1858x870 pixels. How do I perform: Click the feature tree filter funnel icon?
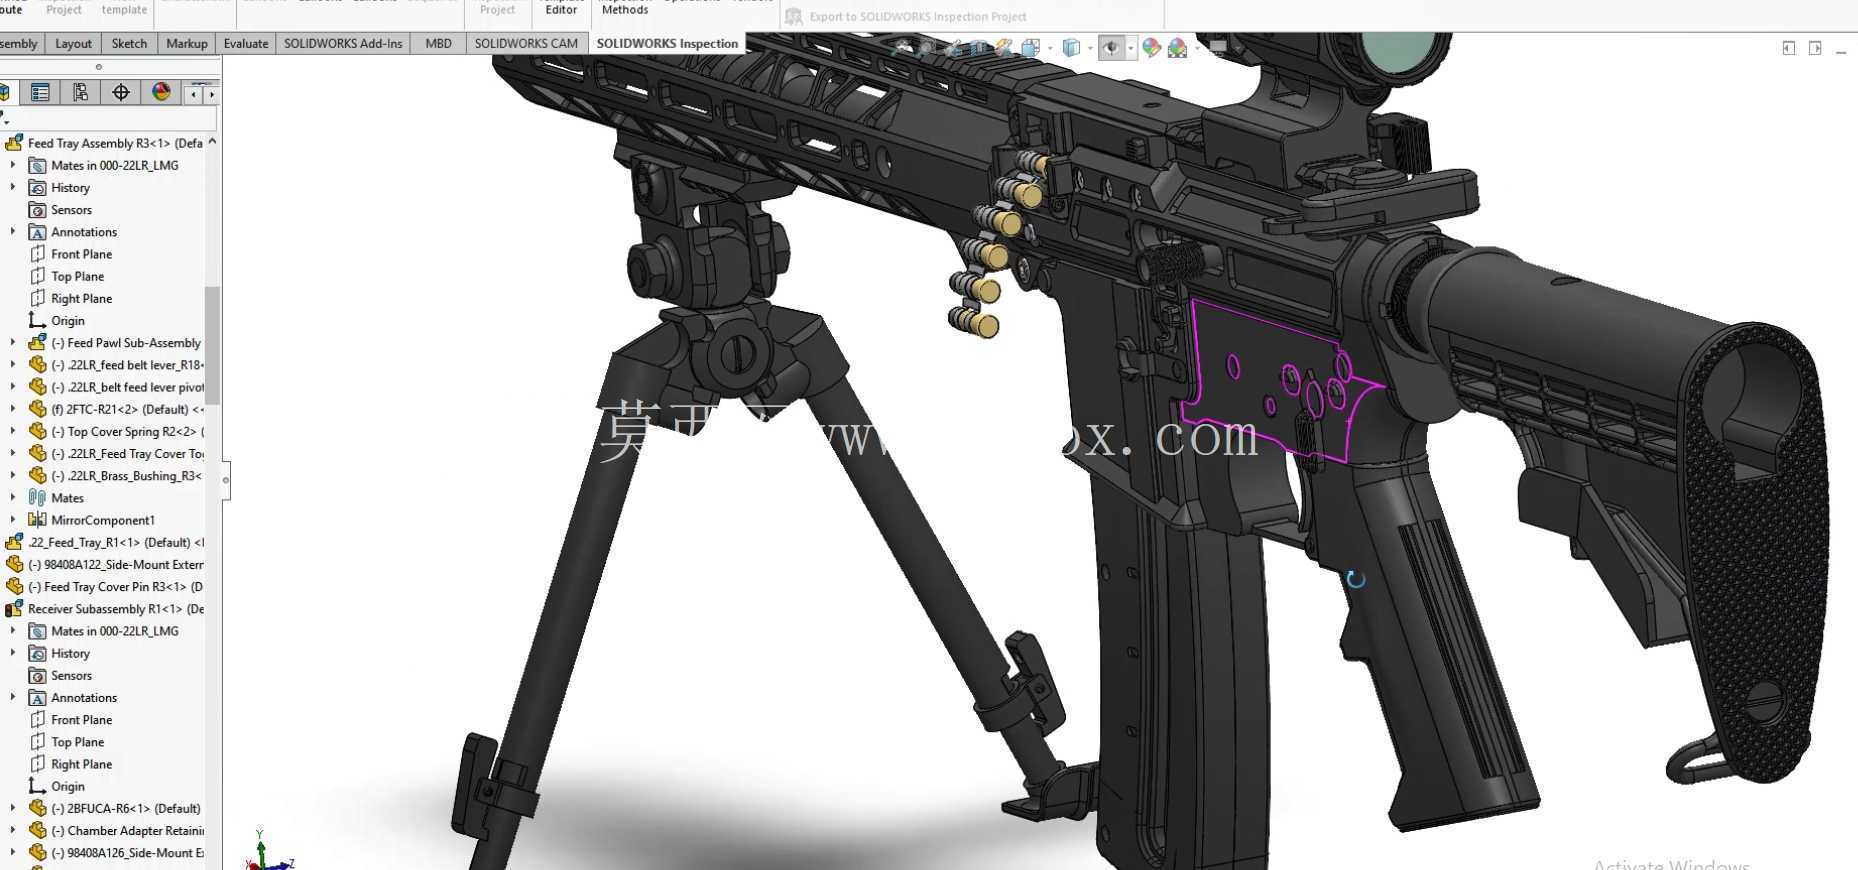point(5,118)
